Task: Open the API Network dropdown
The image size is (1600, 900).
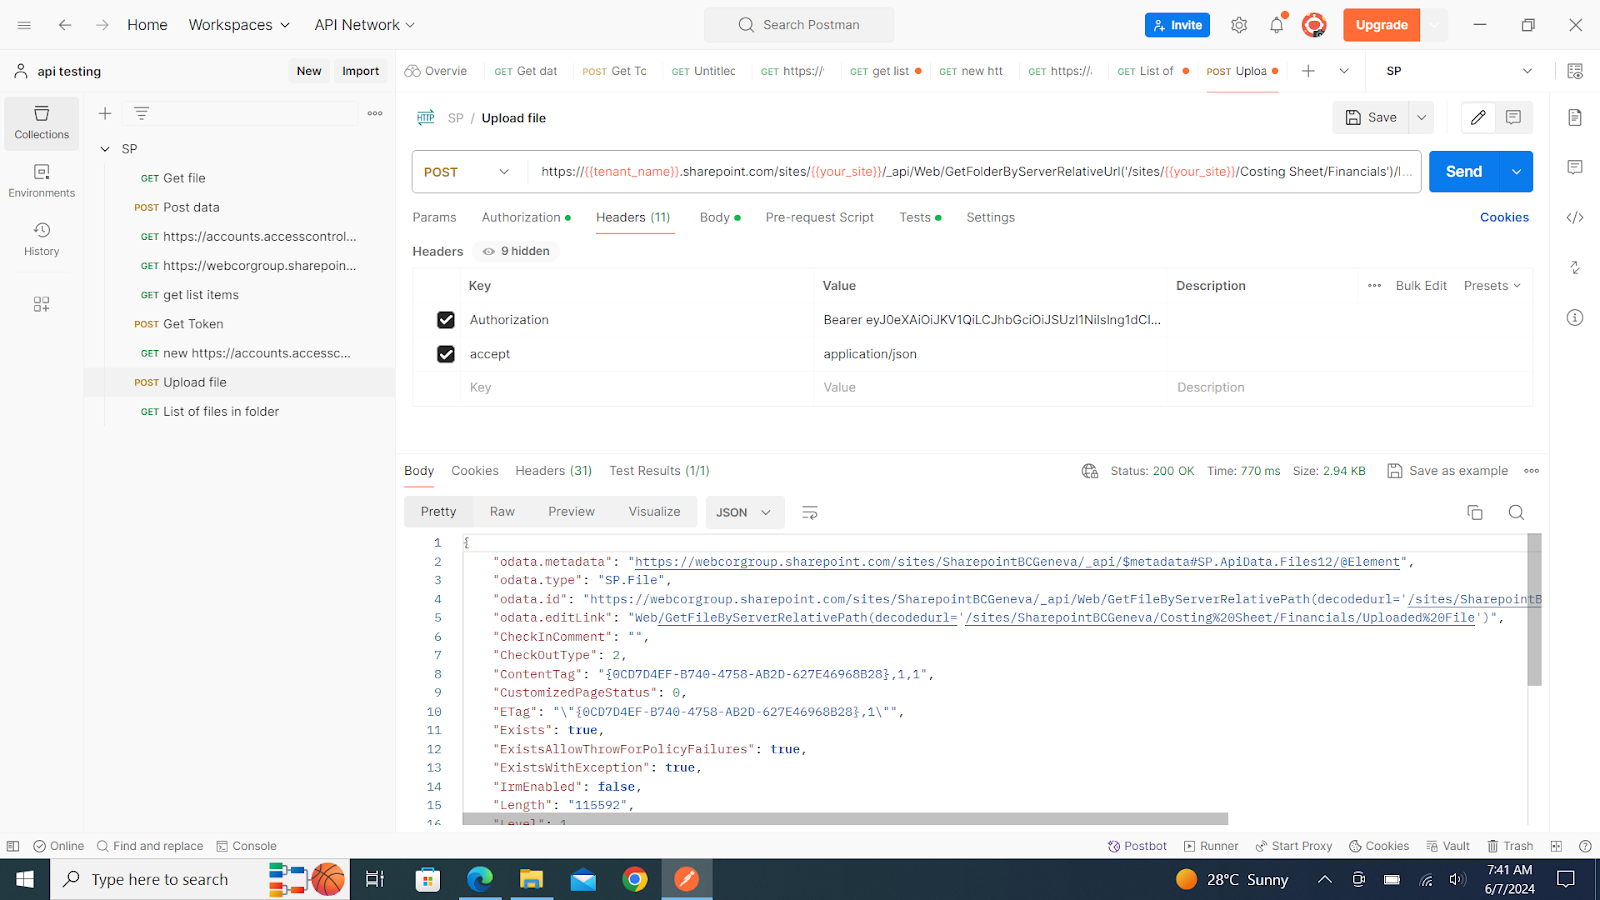Action: pos(365,25)
